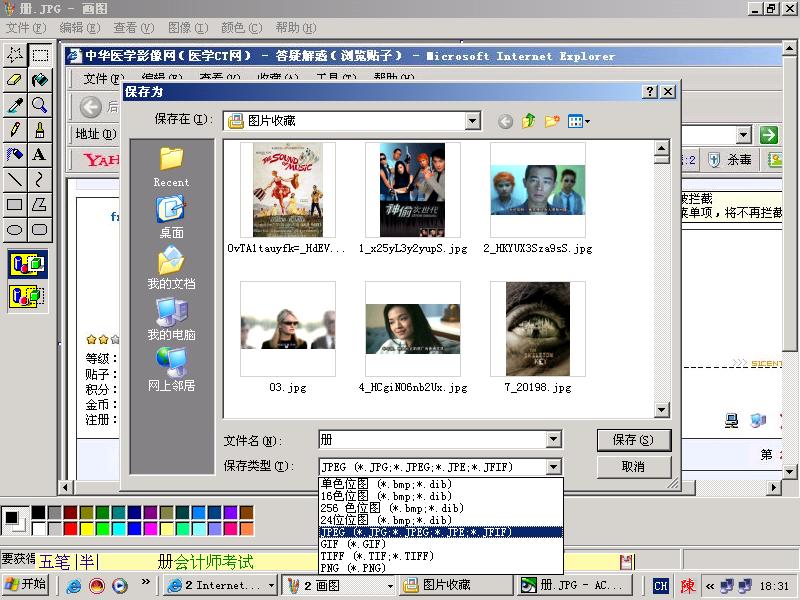Select the Polygon shape tool

40,205
